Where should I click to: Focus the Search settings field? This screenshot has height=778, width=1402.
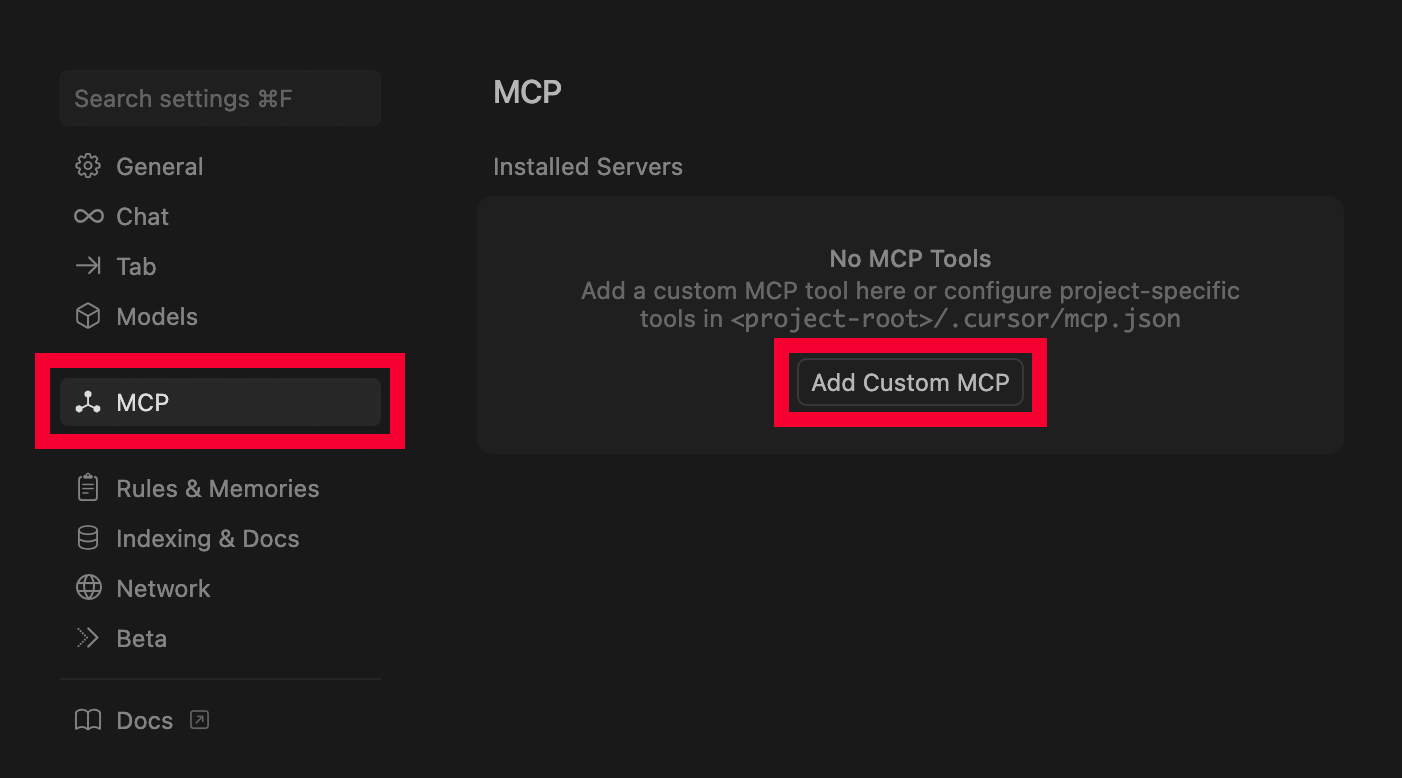point(220,98)
